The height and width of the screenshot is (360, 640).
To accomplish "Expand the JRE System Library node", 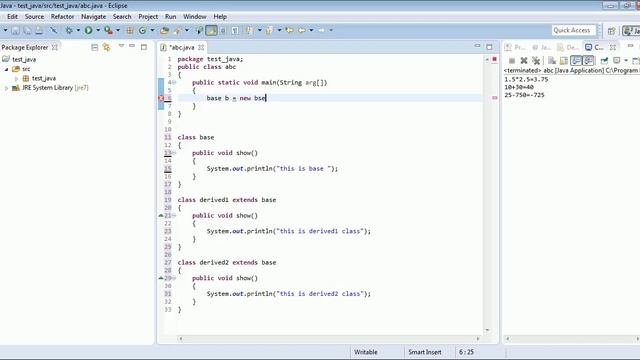I will [x=7, y=88].
